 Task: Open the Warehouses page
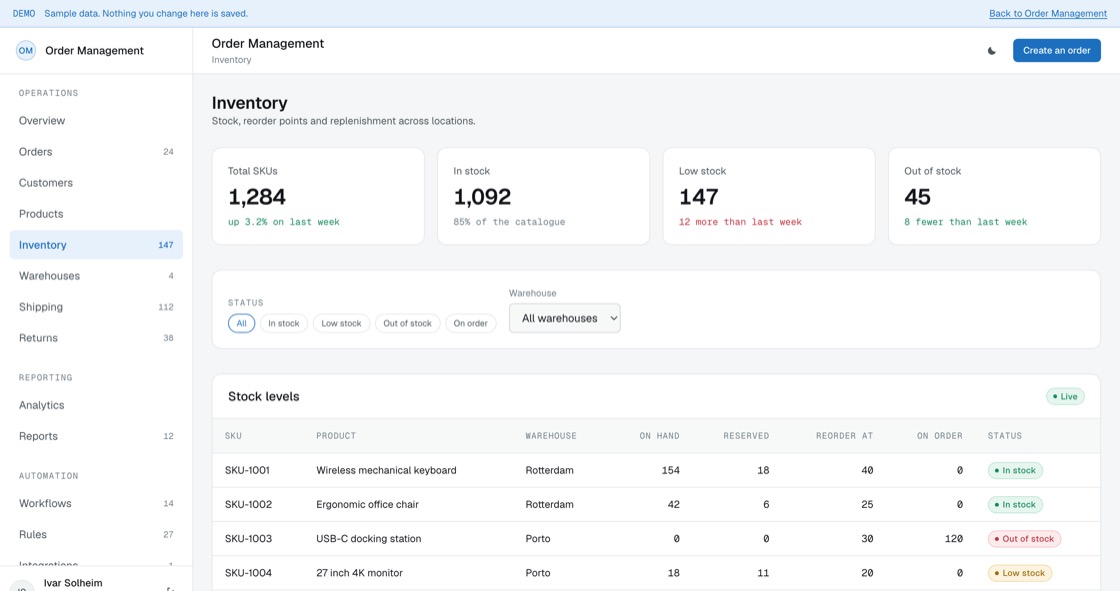click(96, 276)
